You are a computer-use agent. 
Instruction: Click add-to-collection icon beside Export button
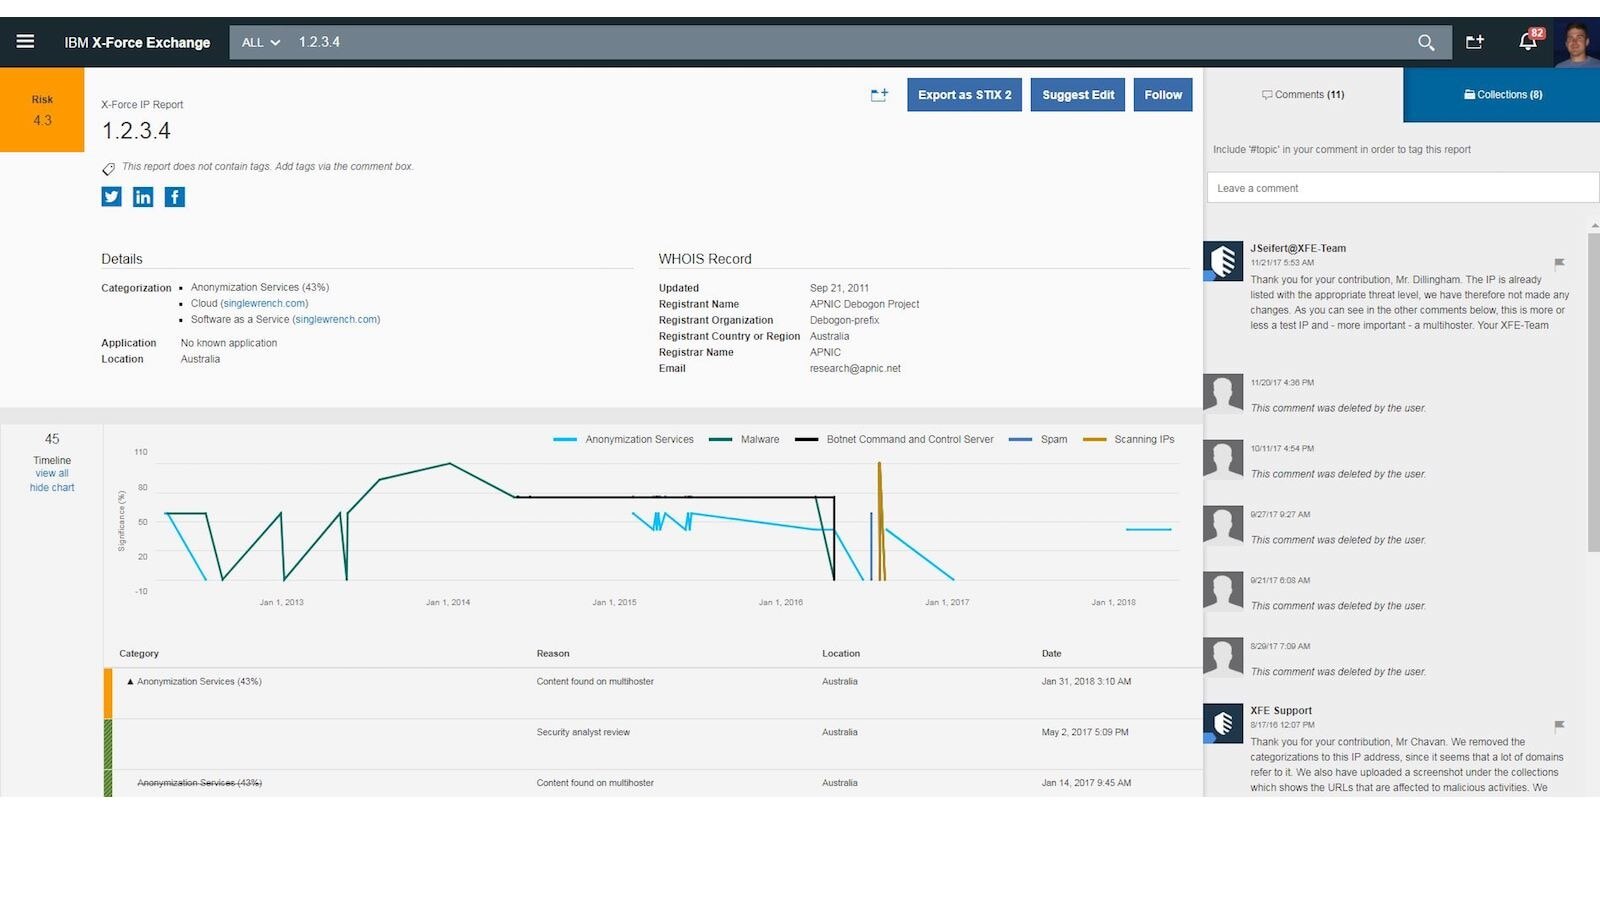(x=879, y=95)
